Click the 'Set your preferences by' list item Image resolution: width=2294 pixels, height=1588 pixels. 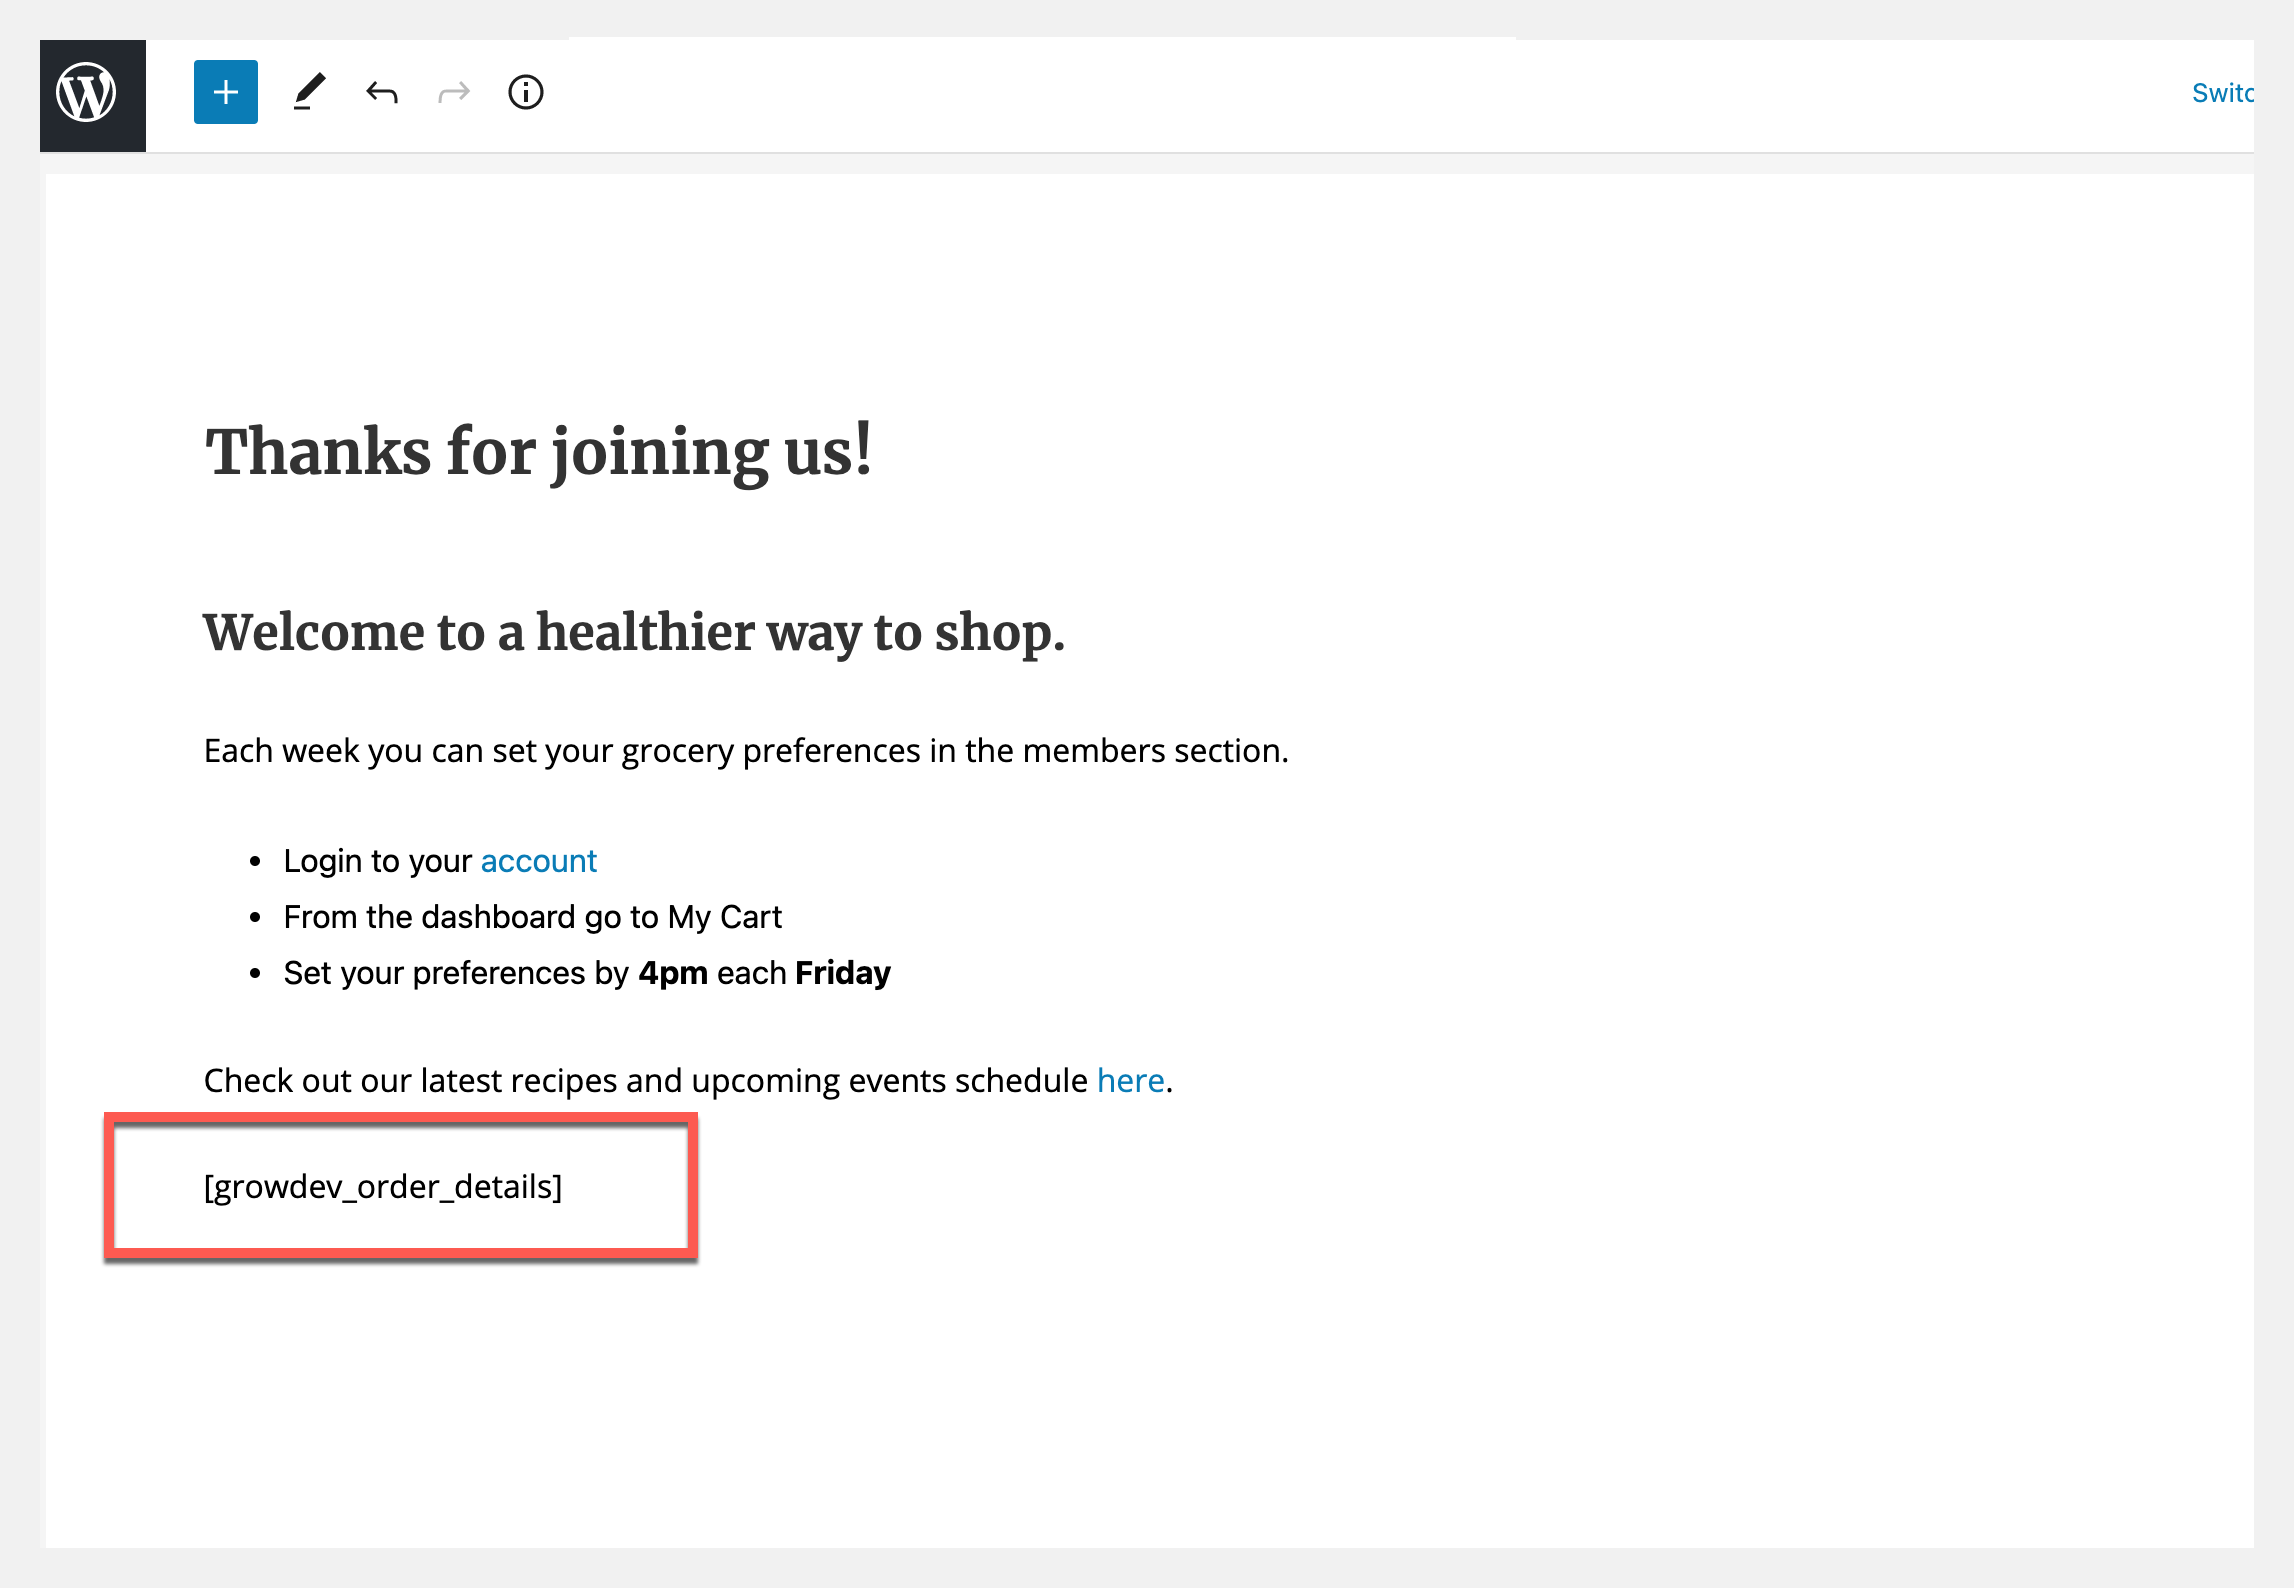[455, 973]
